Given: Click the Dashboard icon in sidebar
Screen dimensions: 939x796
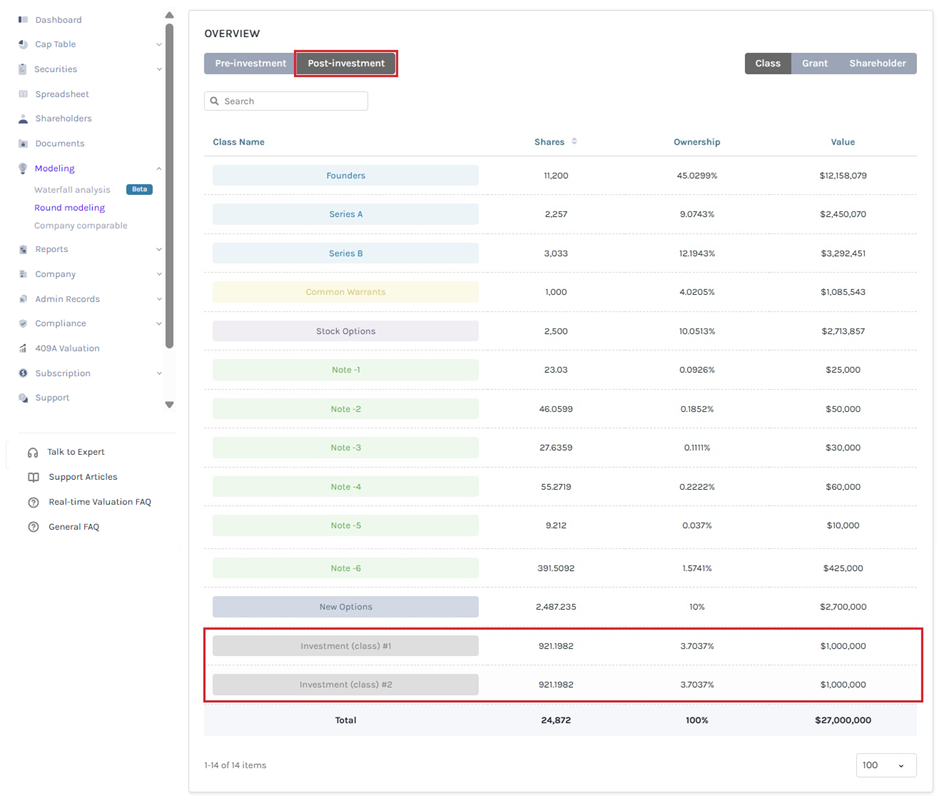Looking at the screenshot, I should pyautogui.click(x=23, y=20).
